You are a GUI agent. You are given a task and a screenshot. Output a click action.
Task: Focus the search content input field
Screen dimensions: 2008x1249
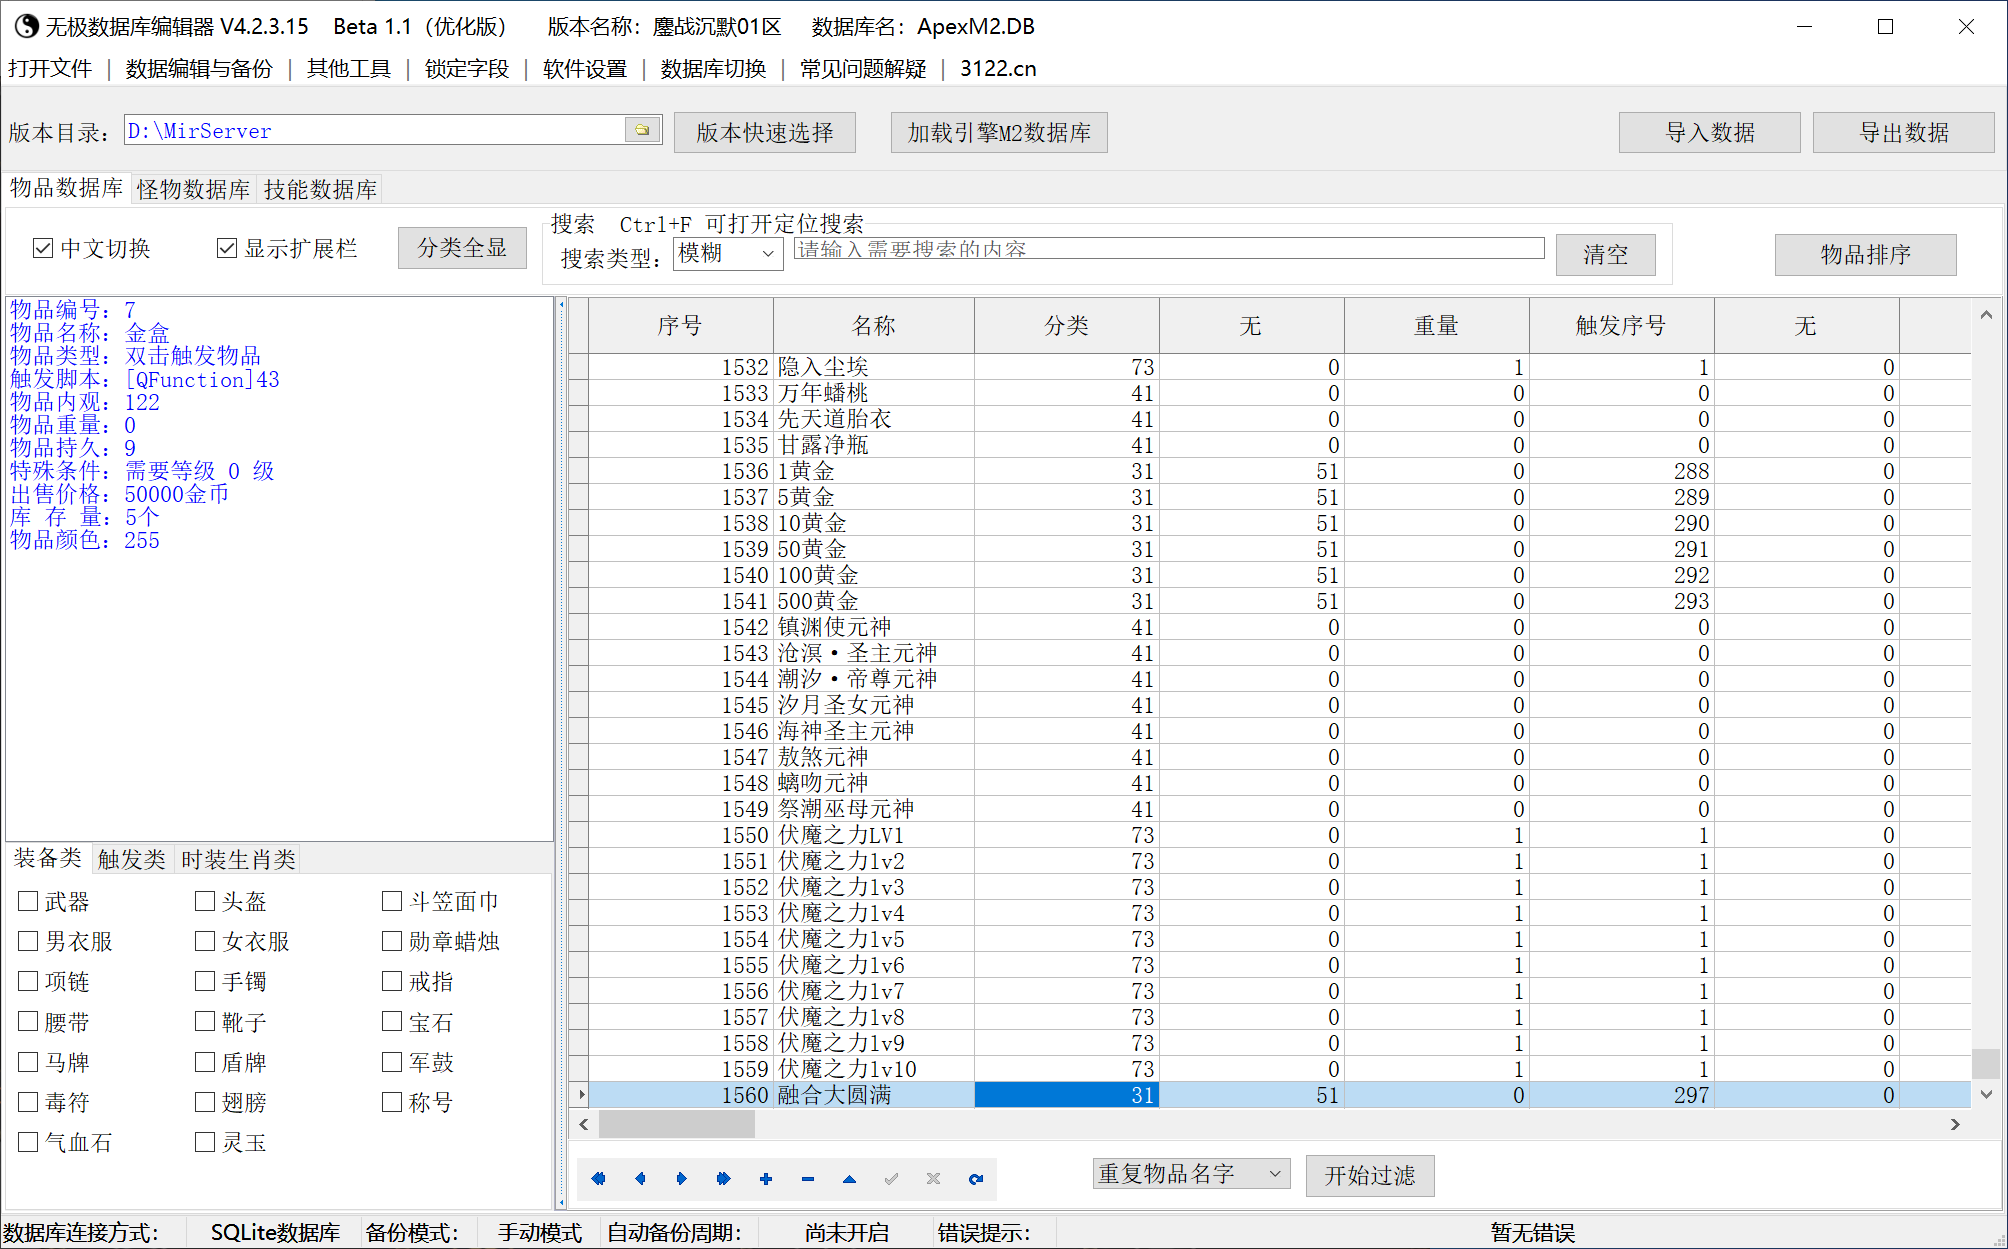coord(1169,249)
